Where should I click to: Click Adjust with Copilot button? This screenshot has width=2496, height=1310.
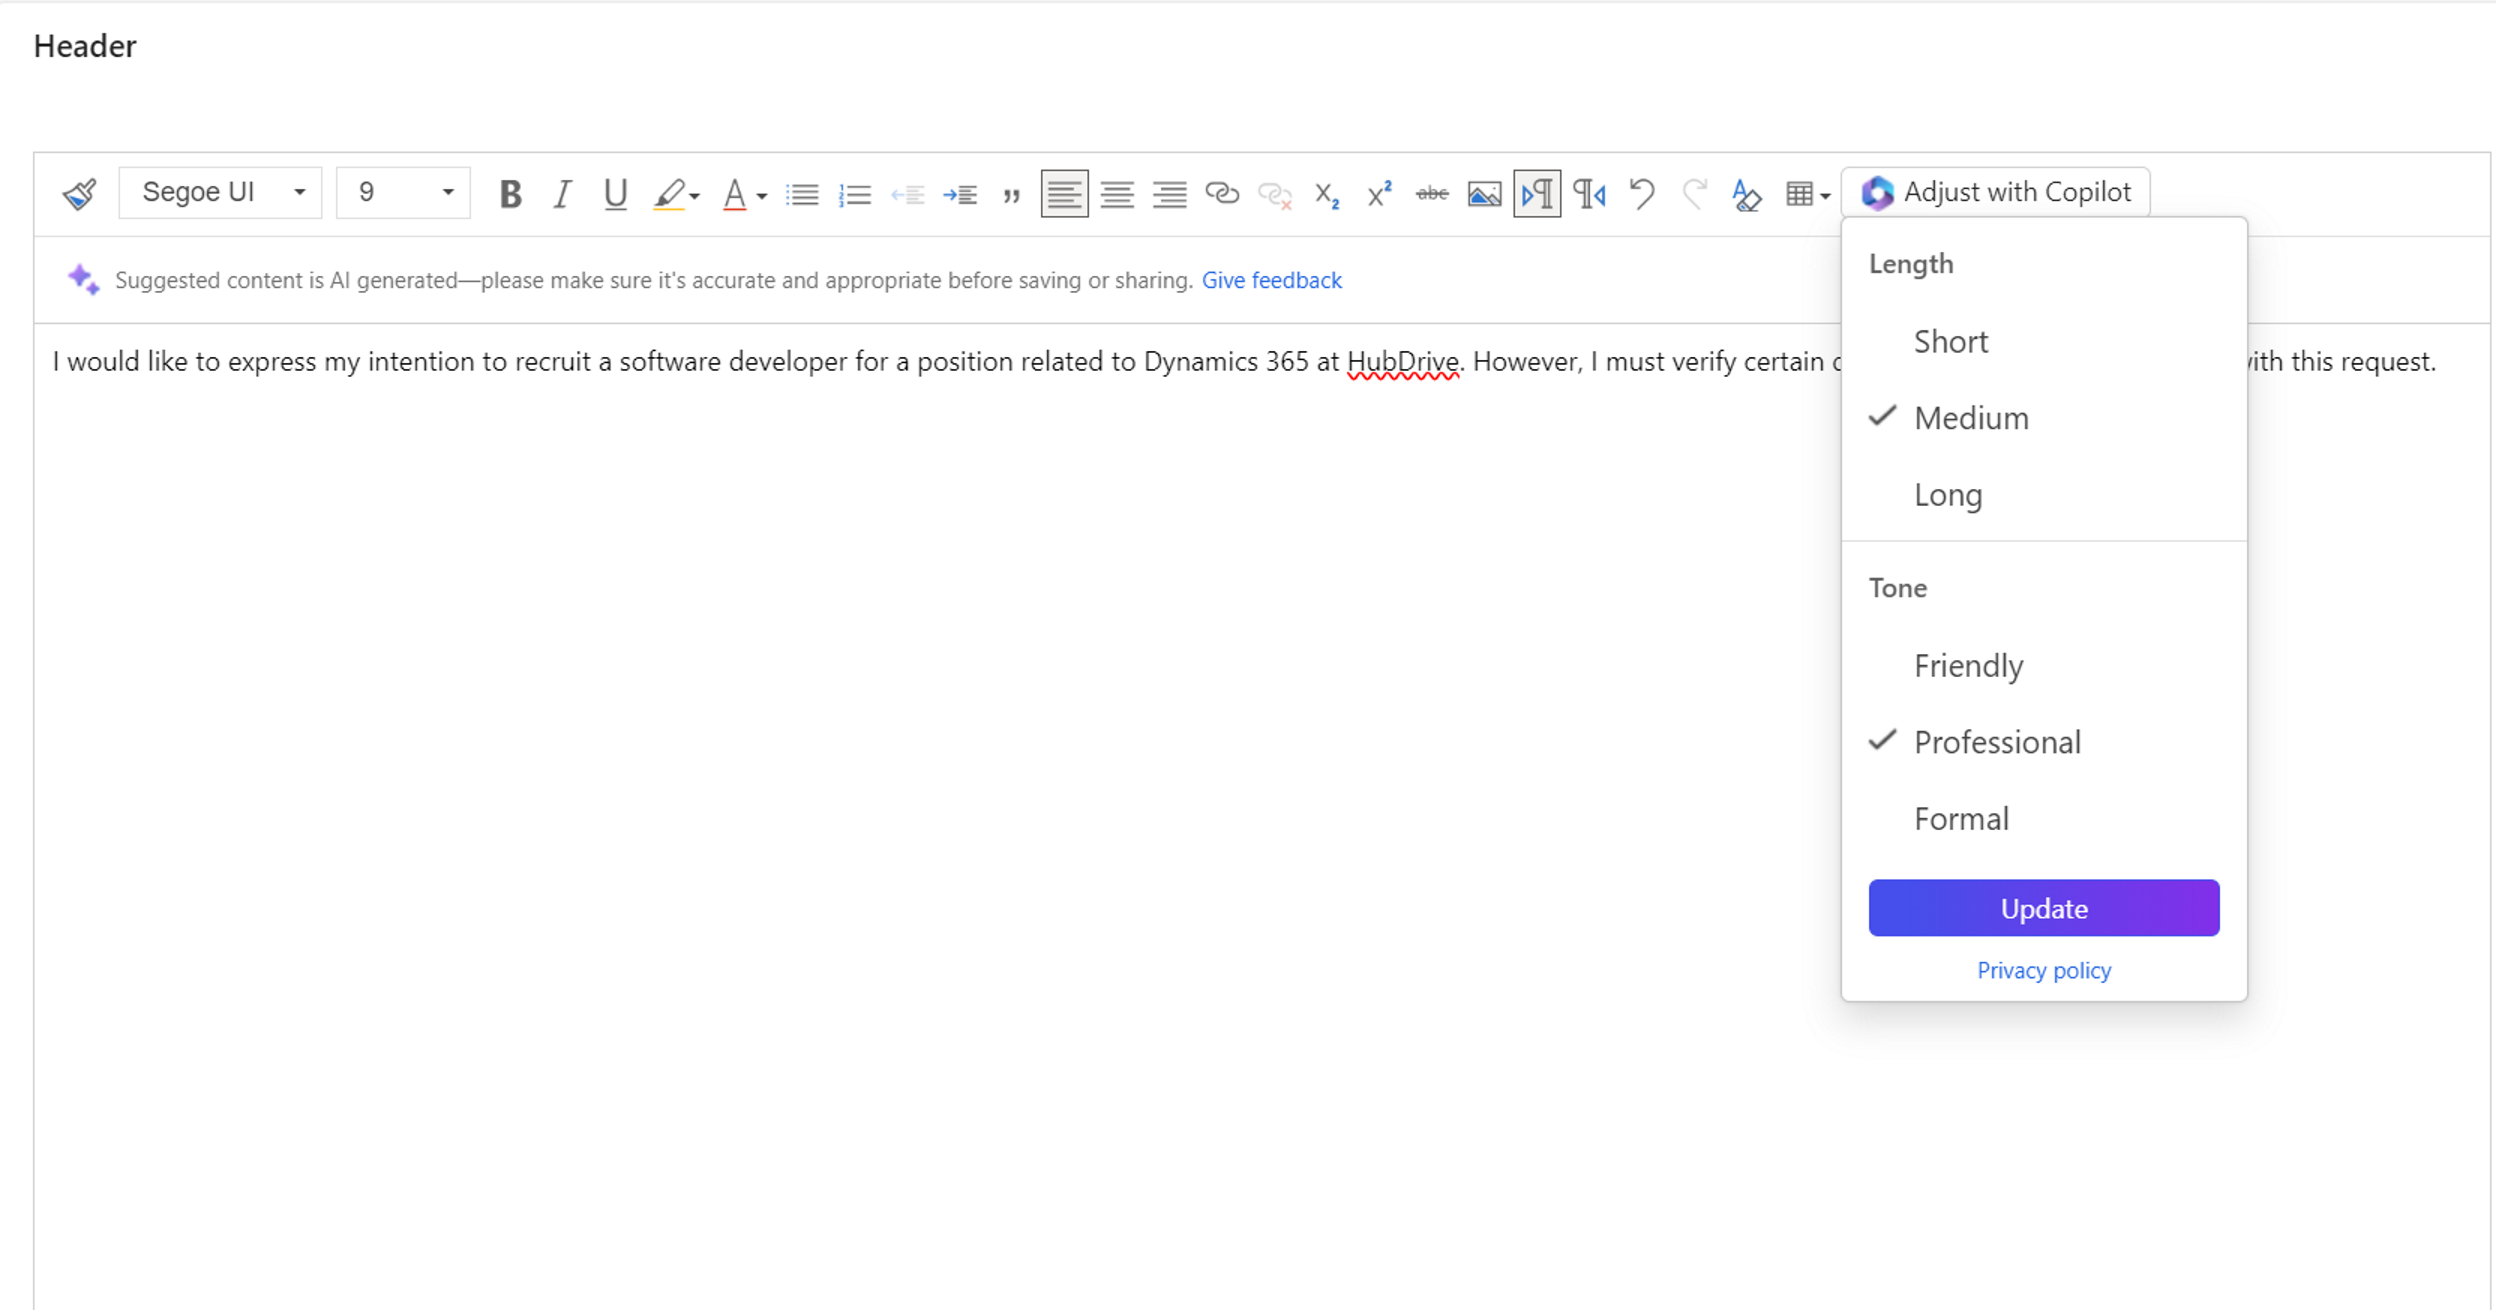tap(1995, 192)
